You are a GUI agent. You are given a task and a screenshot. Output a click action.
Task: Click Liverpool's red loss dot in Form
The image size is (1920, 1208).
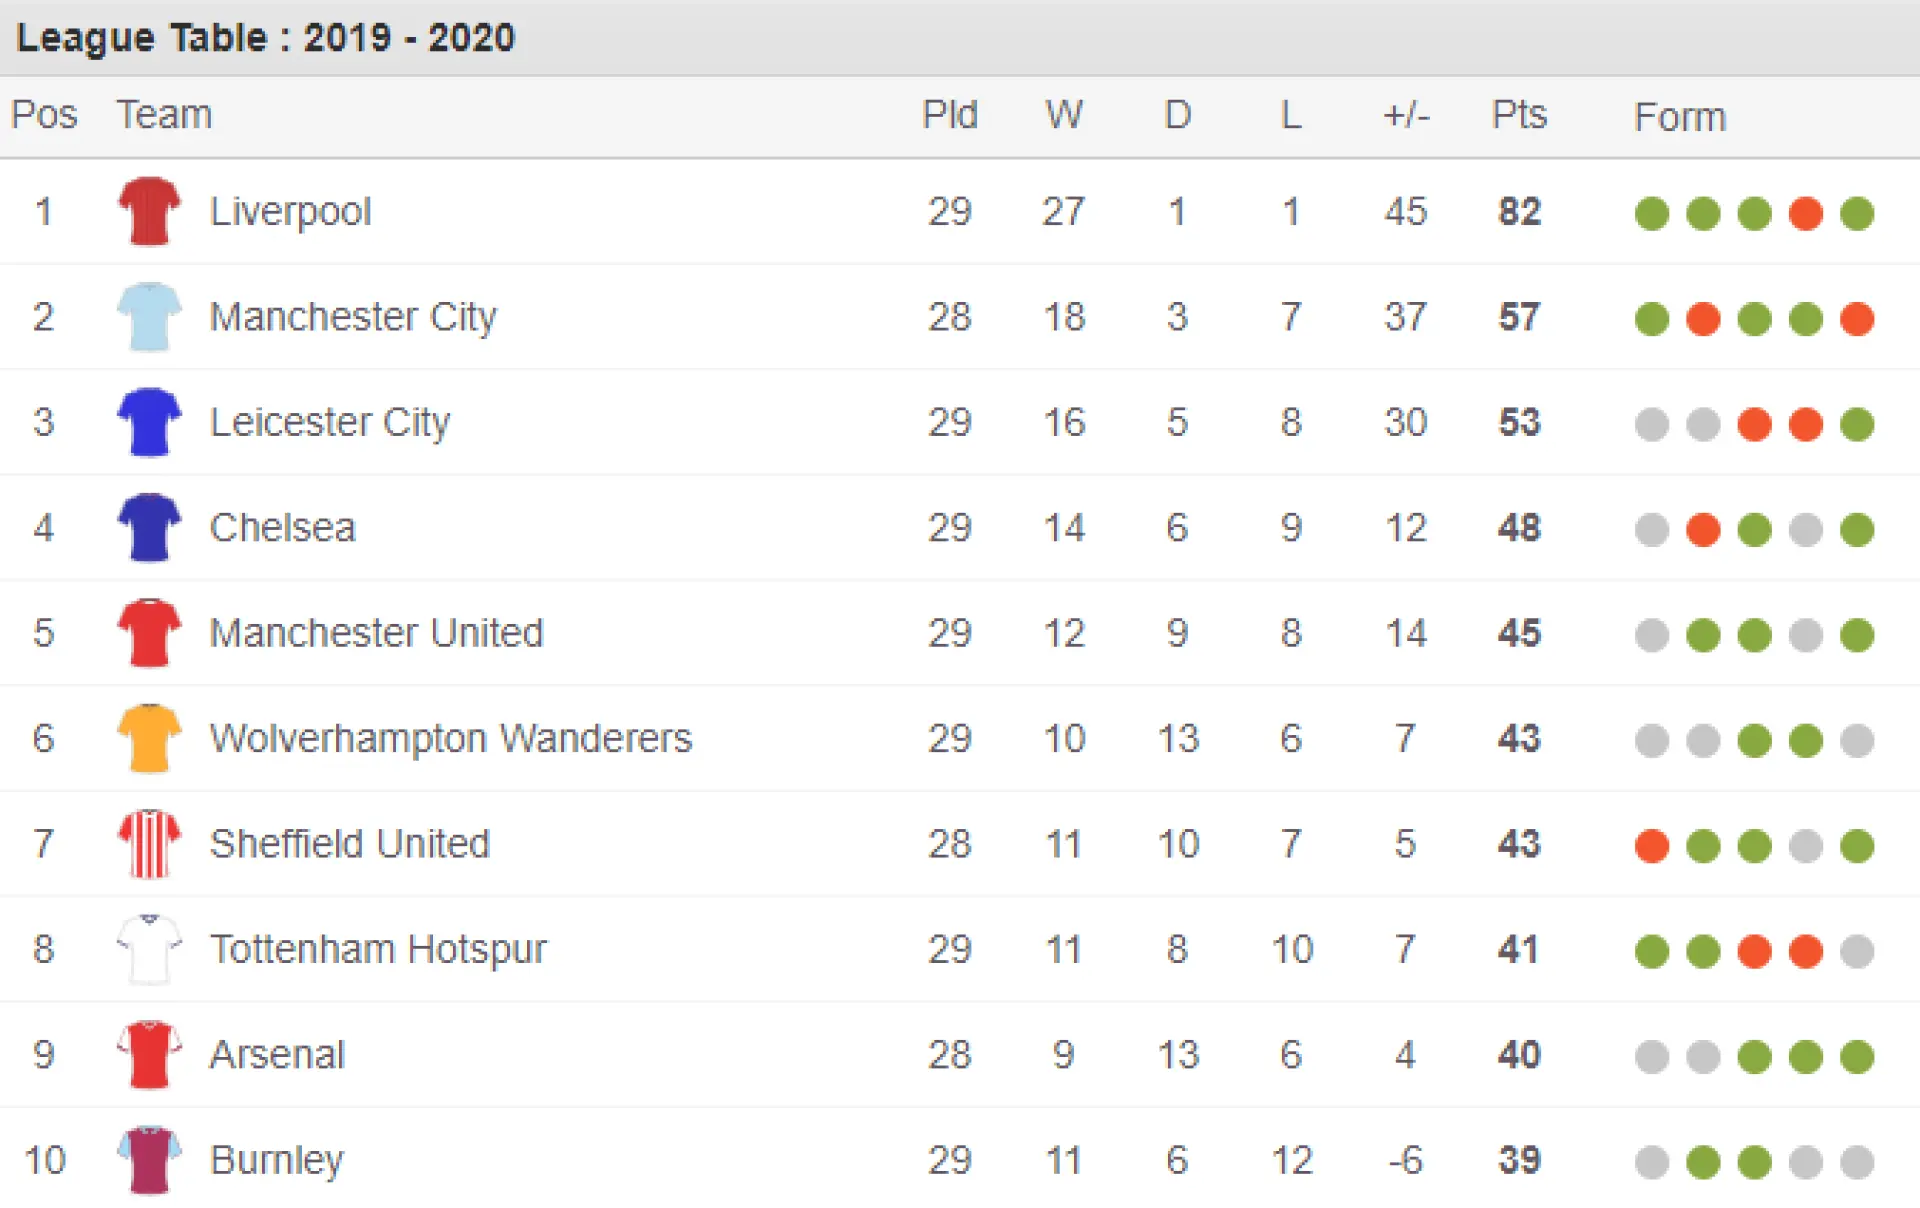(x=1805, y=213)
